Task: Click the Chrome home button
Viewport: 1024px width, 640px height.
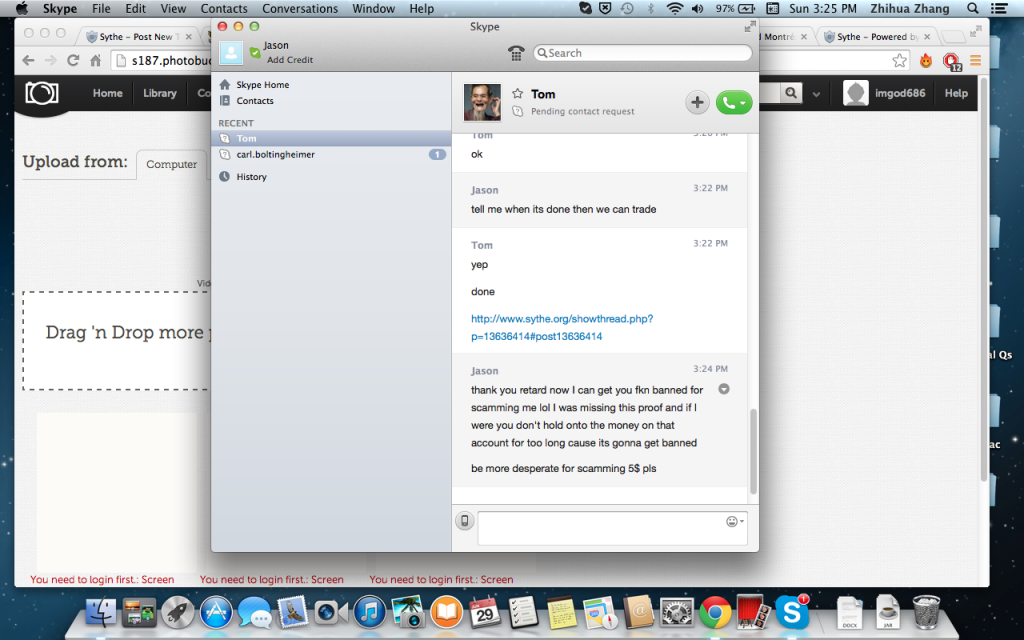Action: [95, 61]
